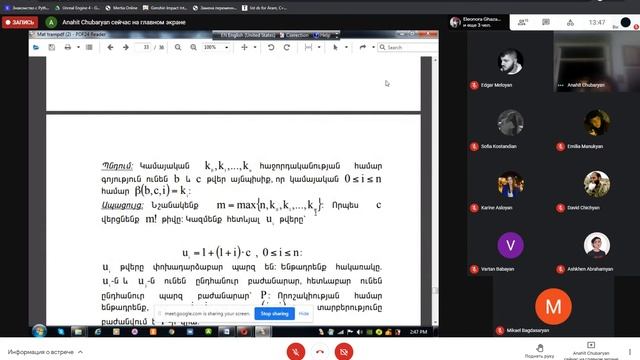Click the Save icon in PDF24 toolbar
The image size is (640, 360).
point(52,47)
